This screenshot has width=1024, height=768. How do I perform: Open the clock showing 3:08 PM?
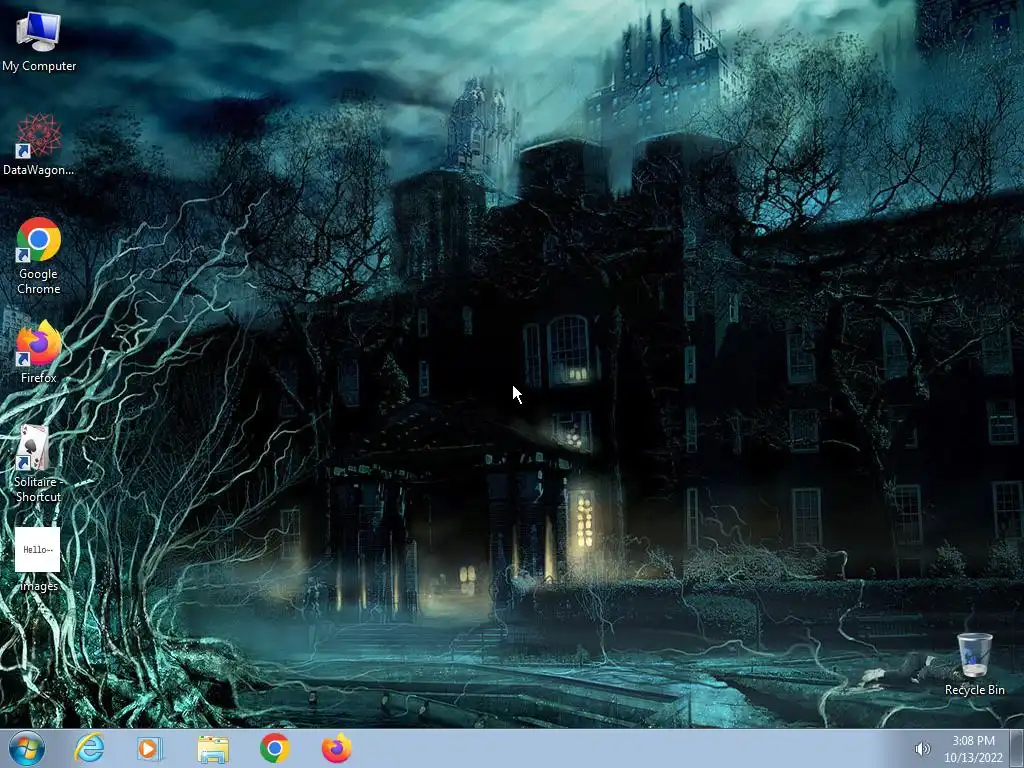tap(973, 749)
